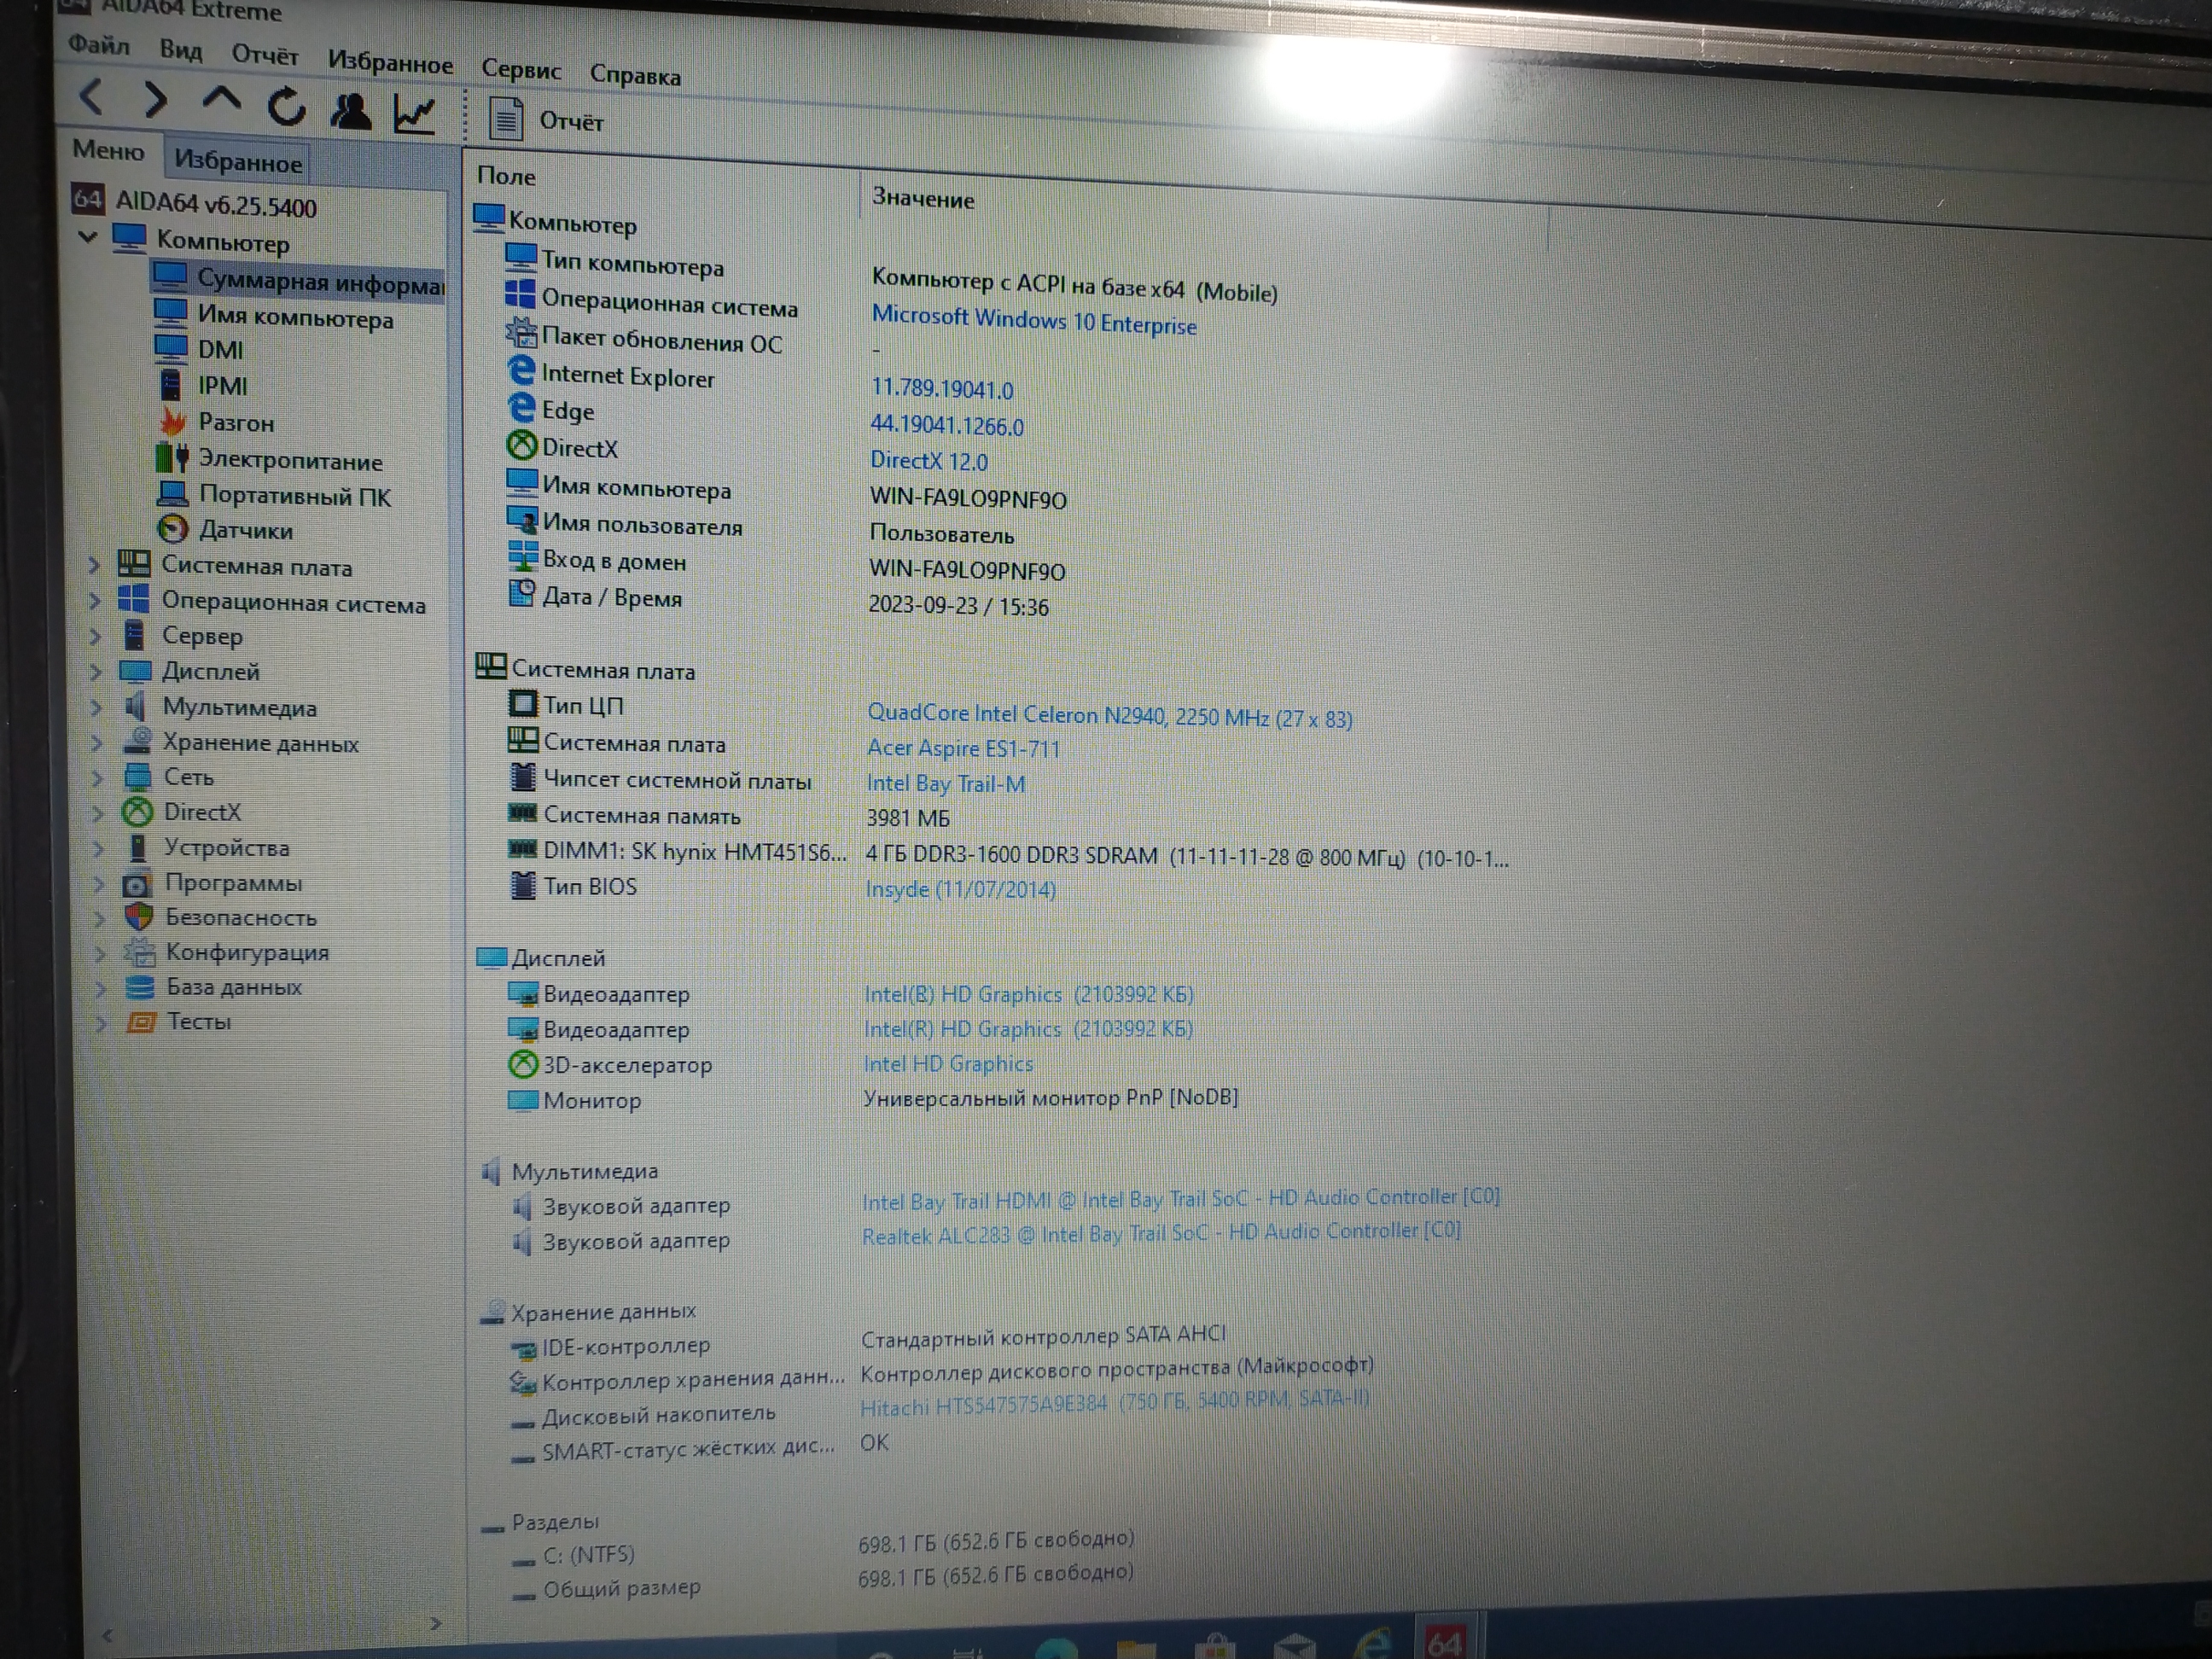Open the Файл menu
Screen dimensions: 2212x1659
tap(98, 45)
